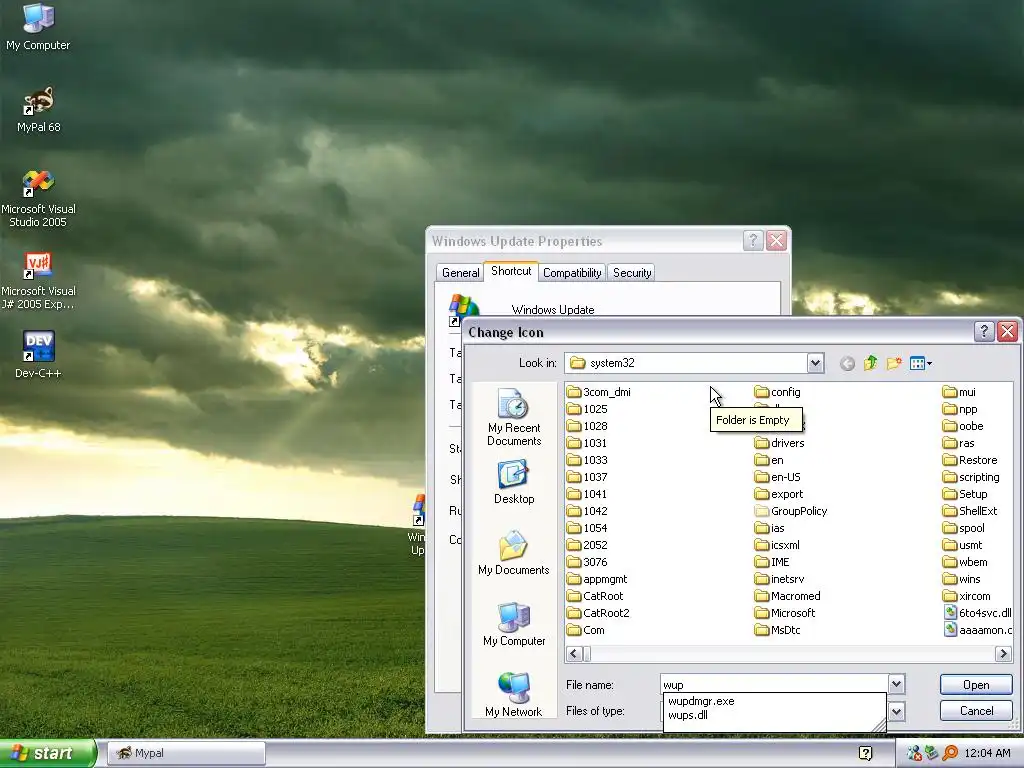Select the Restore folder
Viewport: 1024px width, 768px height.
tap(970, 460)
